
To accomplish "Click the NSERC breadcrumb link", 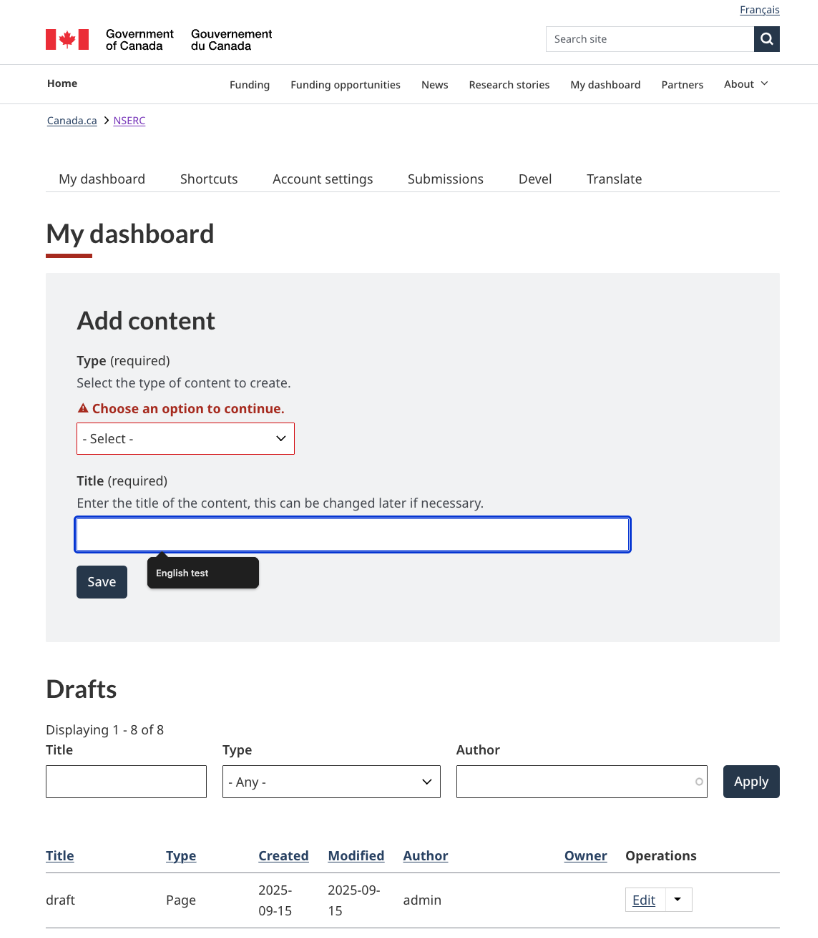I will (129, 120).
